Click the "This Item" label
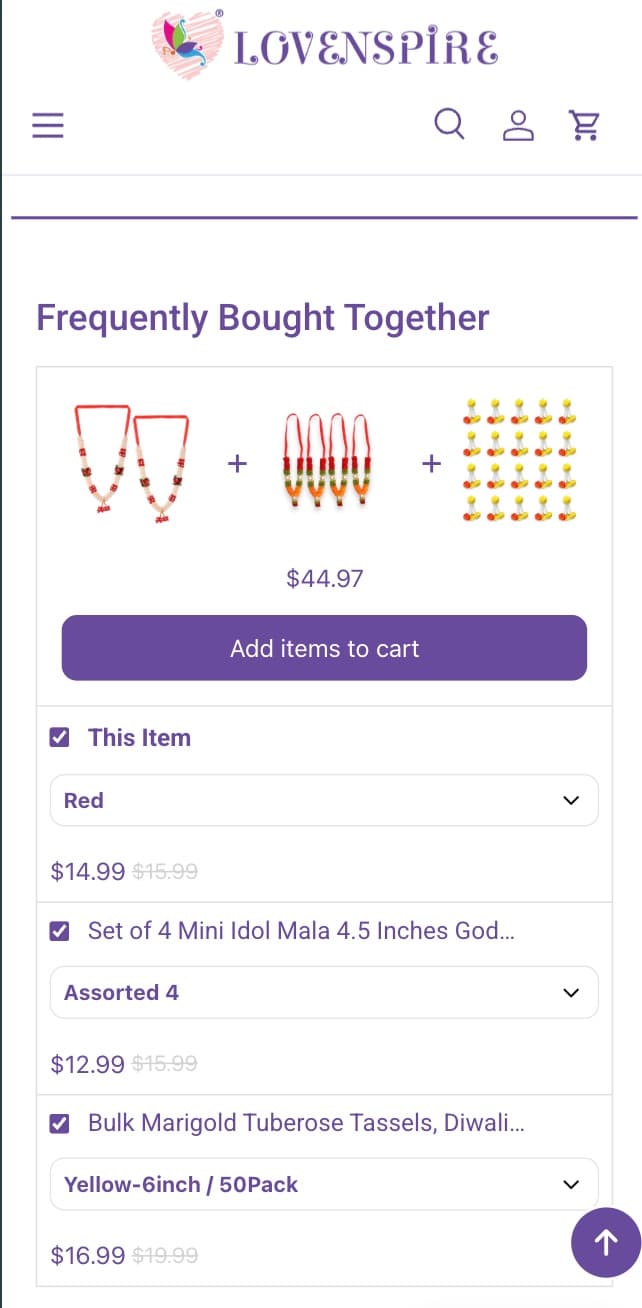 pos(139,738)
